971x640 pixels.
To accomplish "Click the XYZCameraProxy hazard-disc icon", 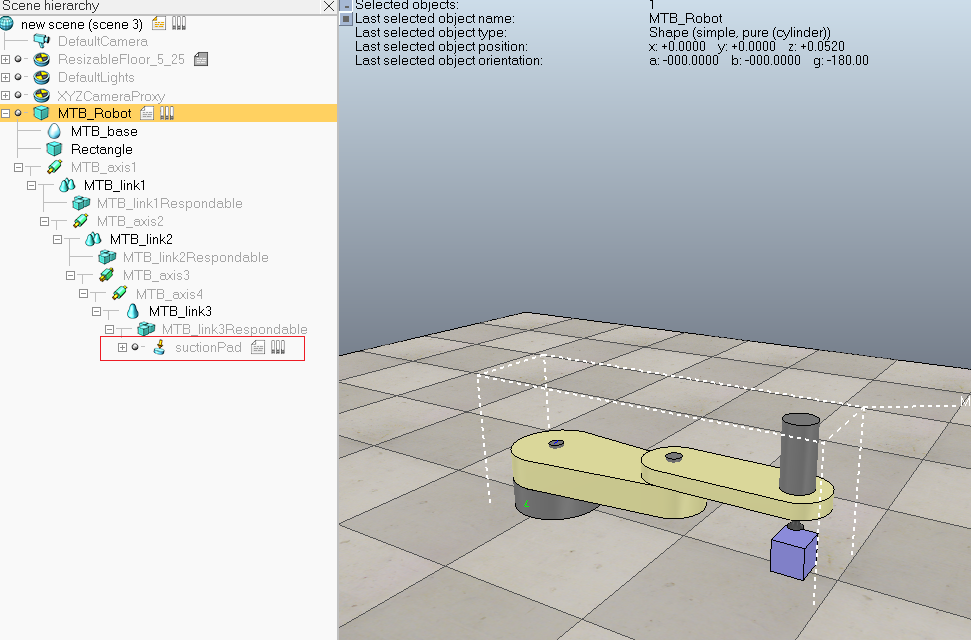I will pyautogui.click(x=41, y=95).
